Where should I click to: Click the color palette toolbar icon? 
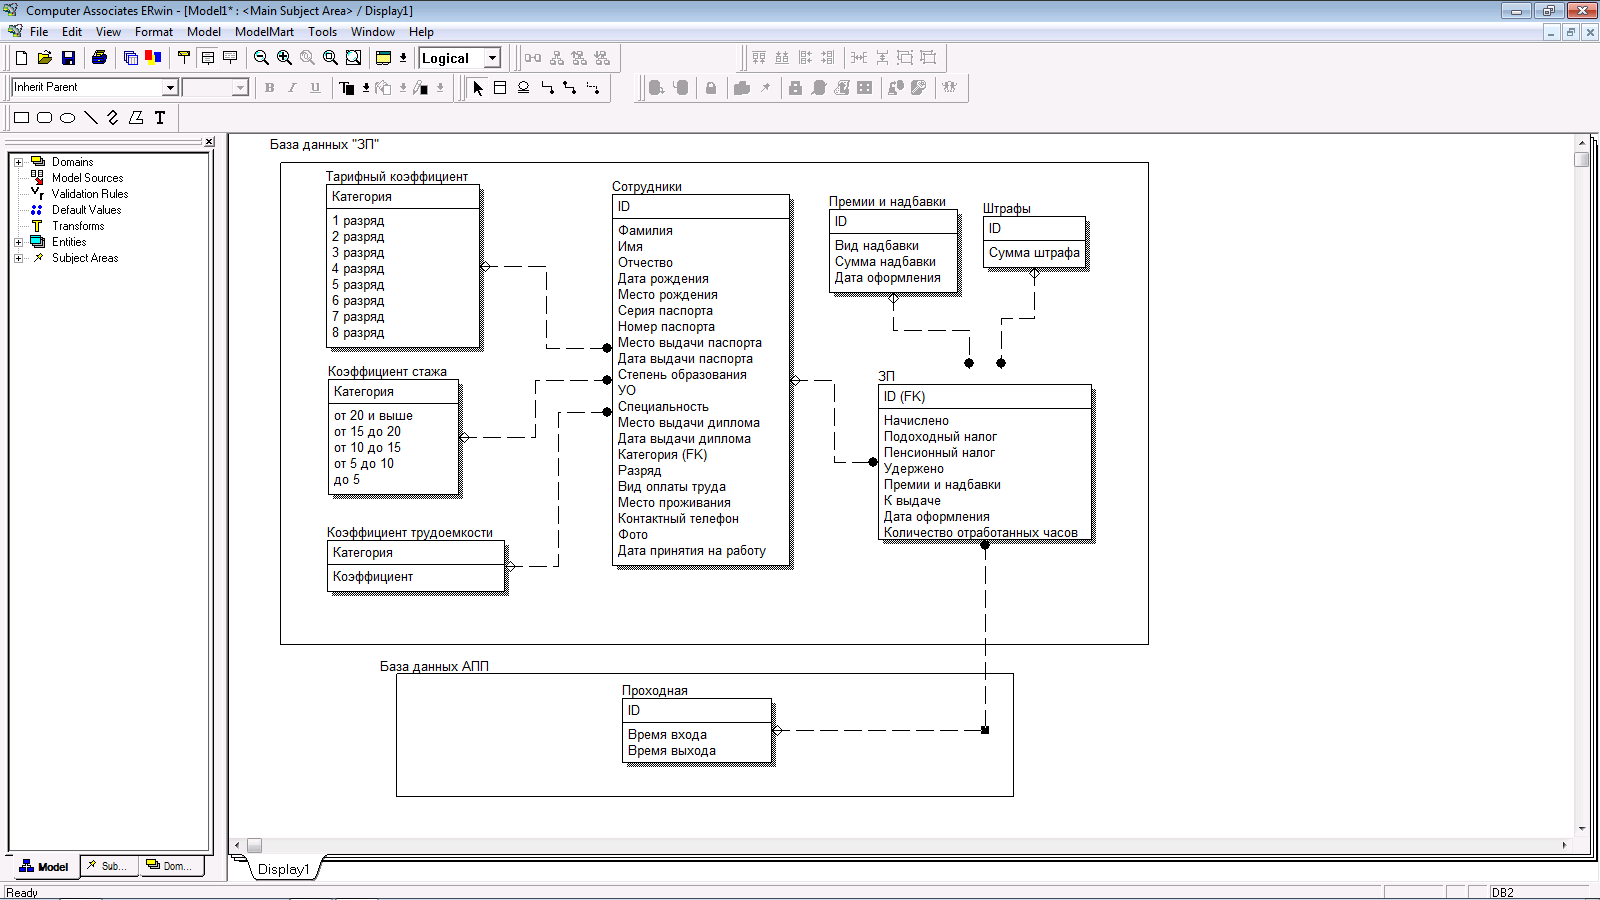(153, 58)
